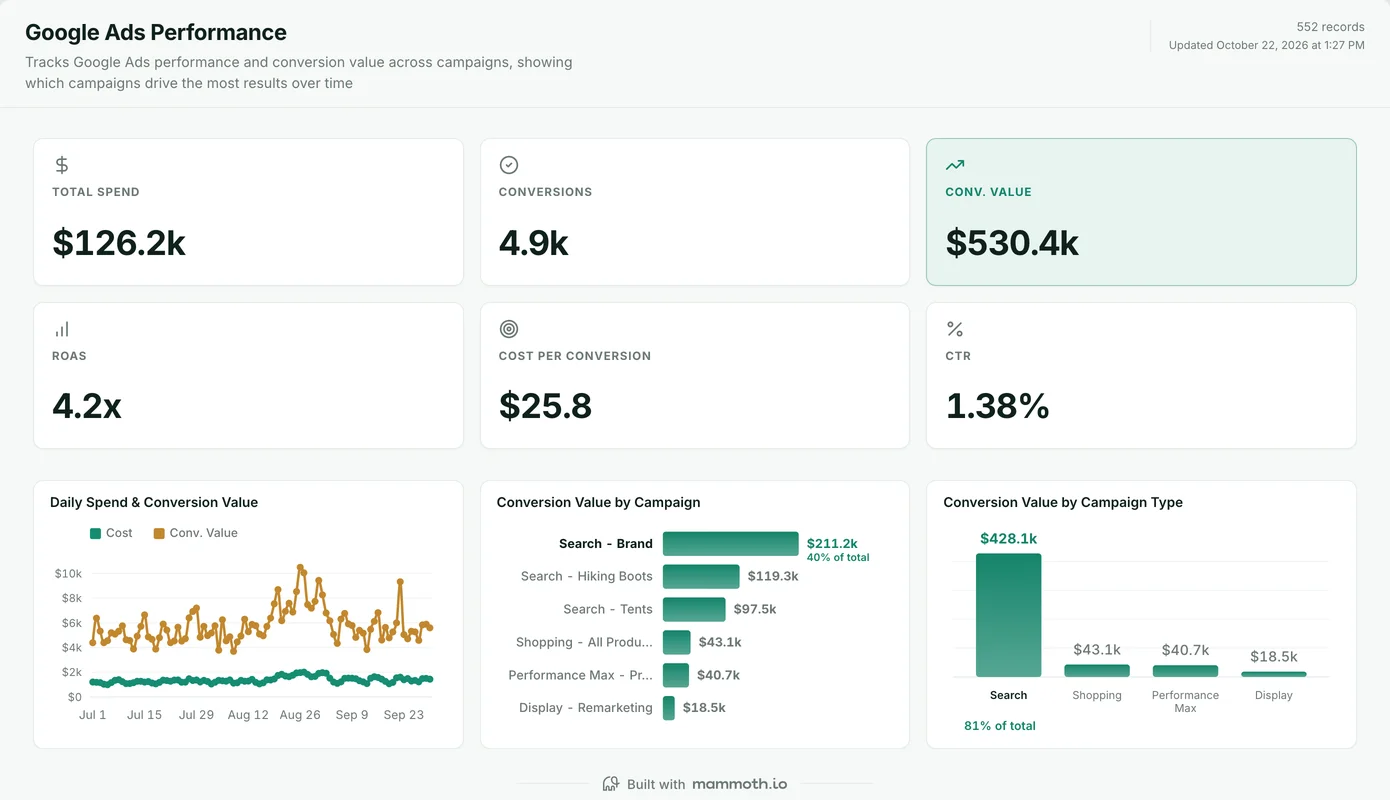Click the $428.1k Search value label
The width and height of the screenshot is (1390, 800).
click(1008, 538)
